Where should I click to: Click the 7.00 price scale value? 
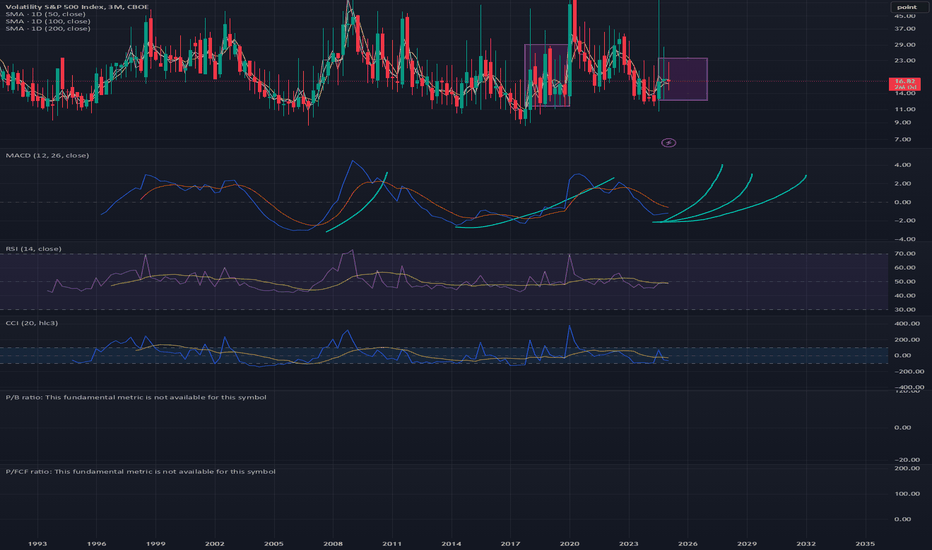coord(904,139)
